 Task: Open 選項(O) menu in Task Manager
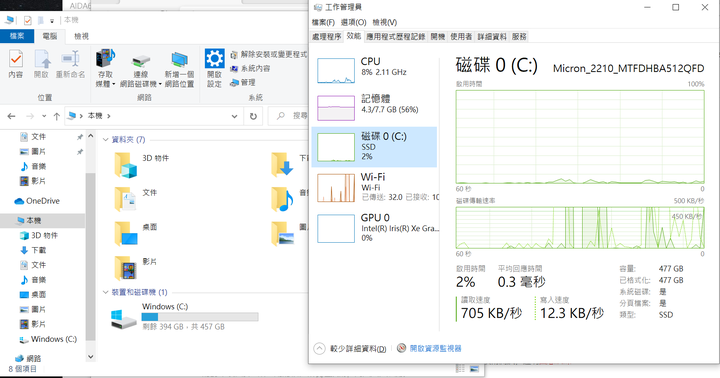354,22
